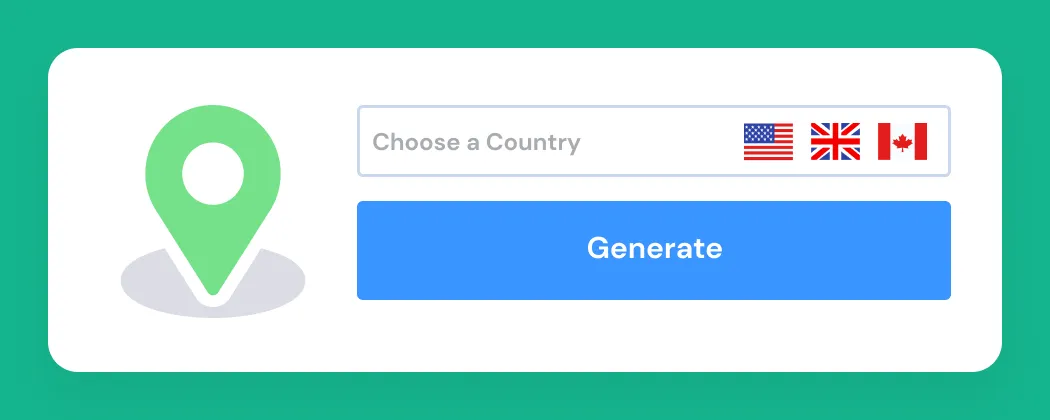The height and width of the screenshot is (420, 1050).
Task: Pick the United Kingdom flag icon
Action: (x=835, y=141)
